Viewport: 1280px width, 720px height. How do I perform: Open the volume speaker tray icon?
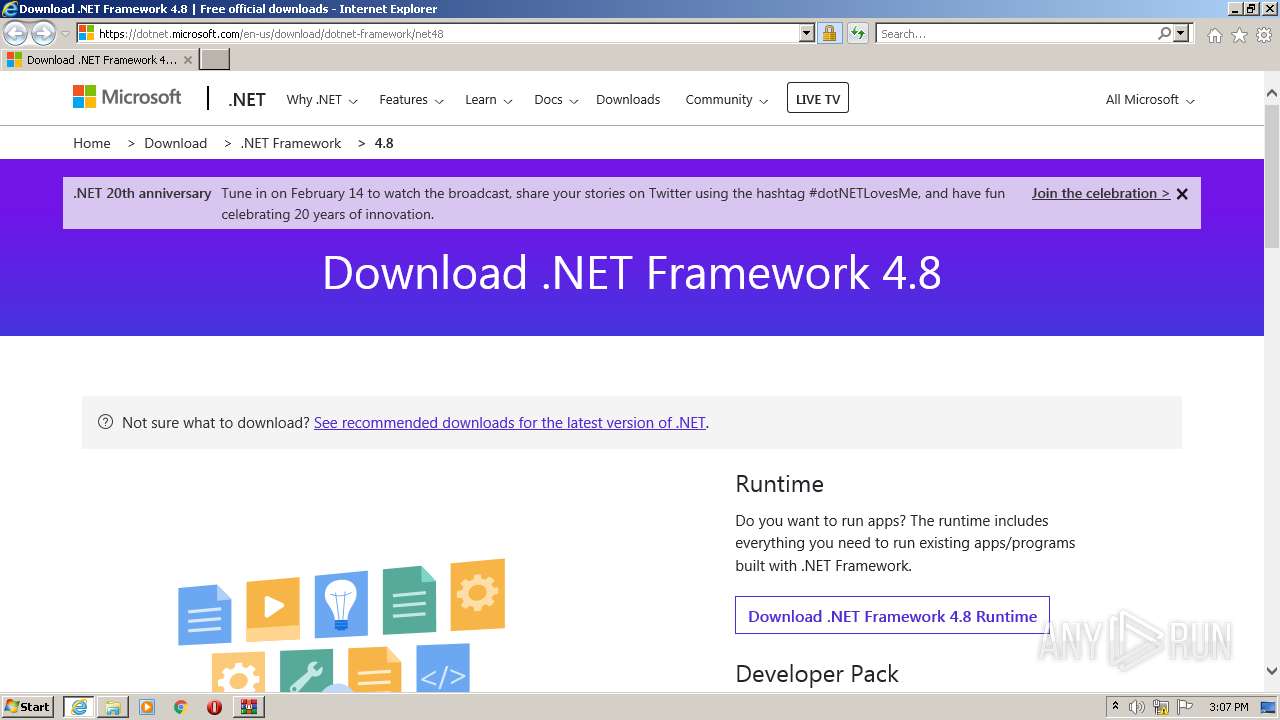1137,707
